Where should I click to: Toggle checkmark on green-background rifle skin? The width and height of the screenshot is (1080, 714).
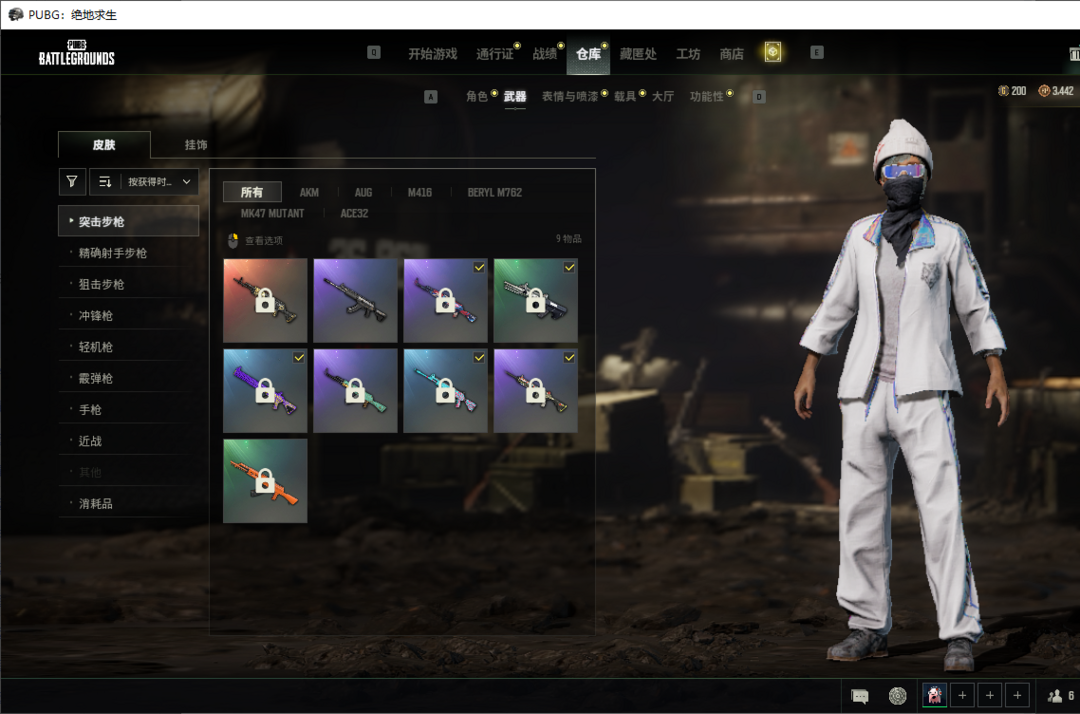[x=570, y=267]
